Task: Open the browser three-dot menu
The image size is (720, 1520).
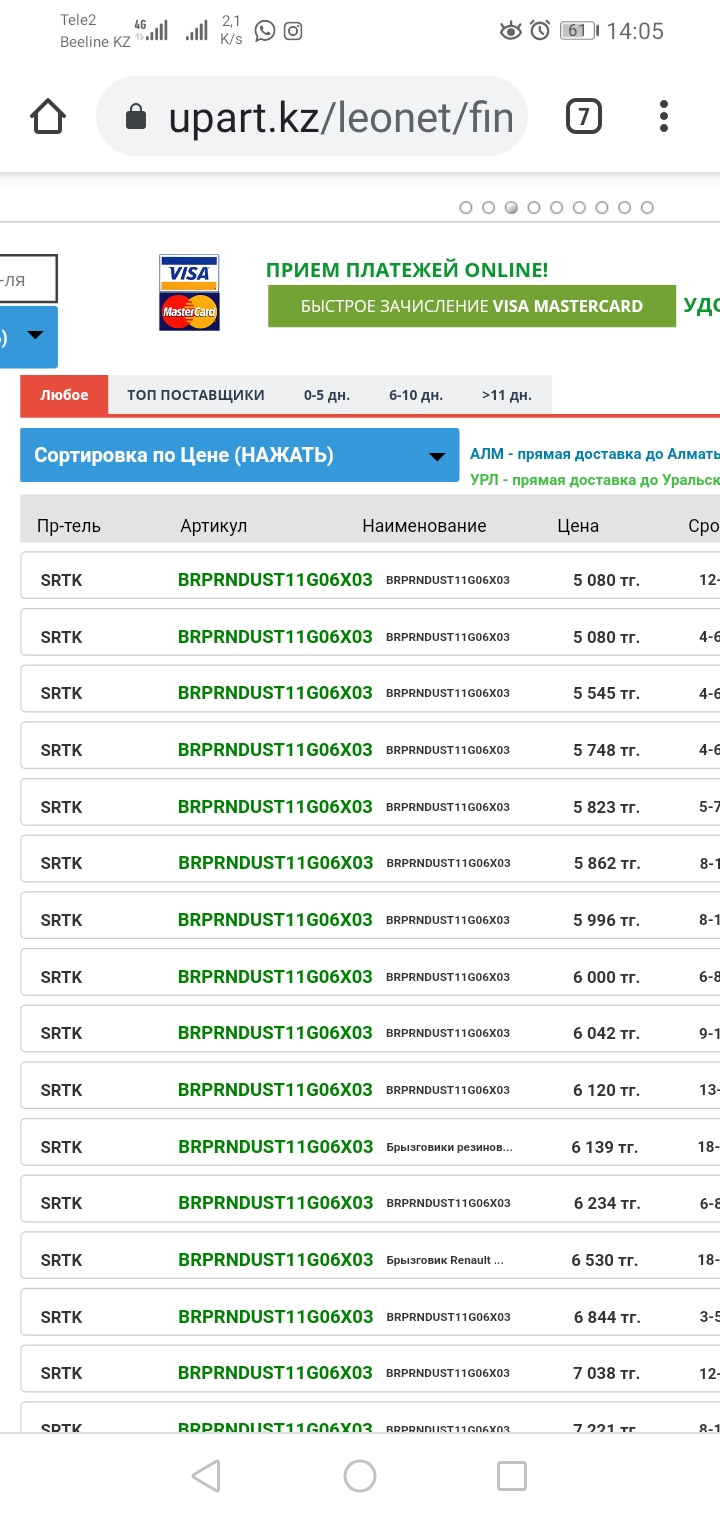Action: click(664, 117)
